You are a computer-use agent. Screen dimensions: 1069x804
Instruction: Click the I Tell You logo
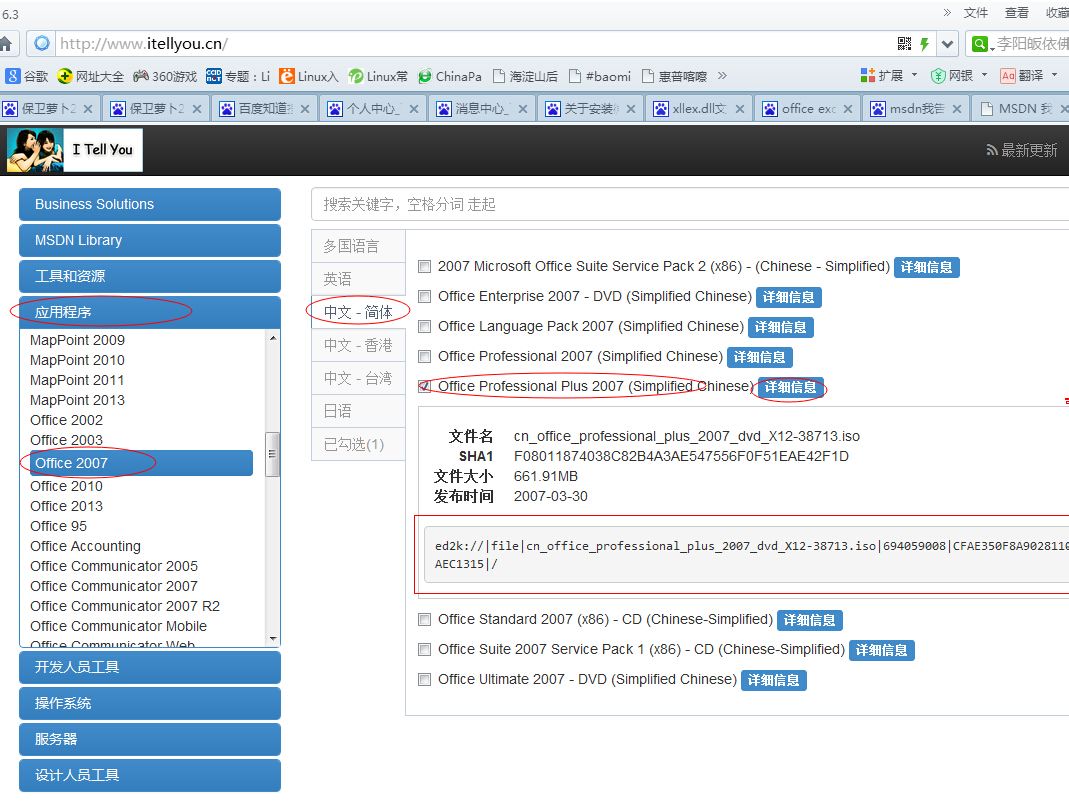tap(74, 150)
